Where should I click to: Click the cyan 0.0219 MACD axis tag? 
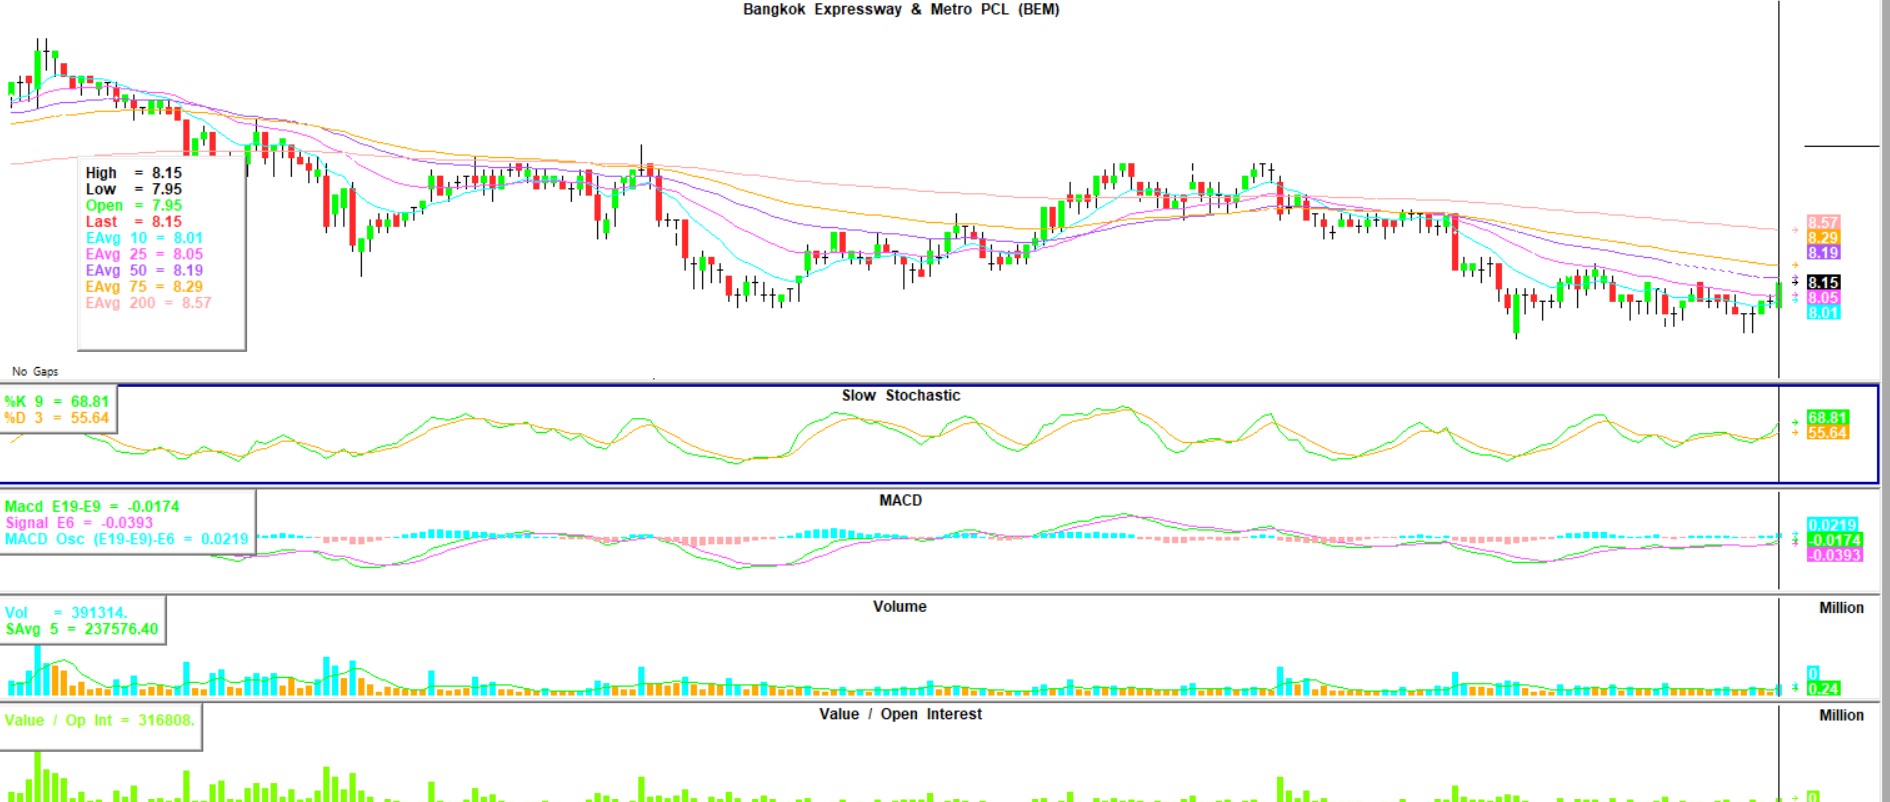click(x=1832, y=525)
